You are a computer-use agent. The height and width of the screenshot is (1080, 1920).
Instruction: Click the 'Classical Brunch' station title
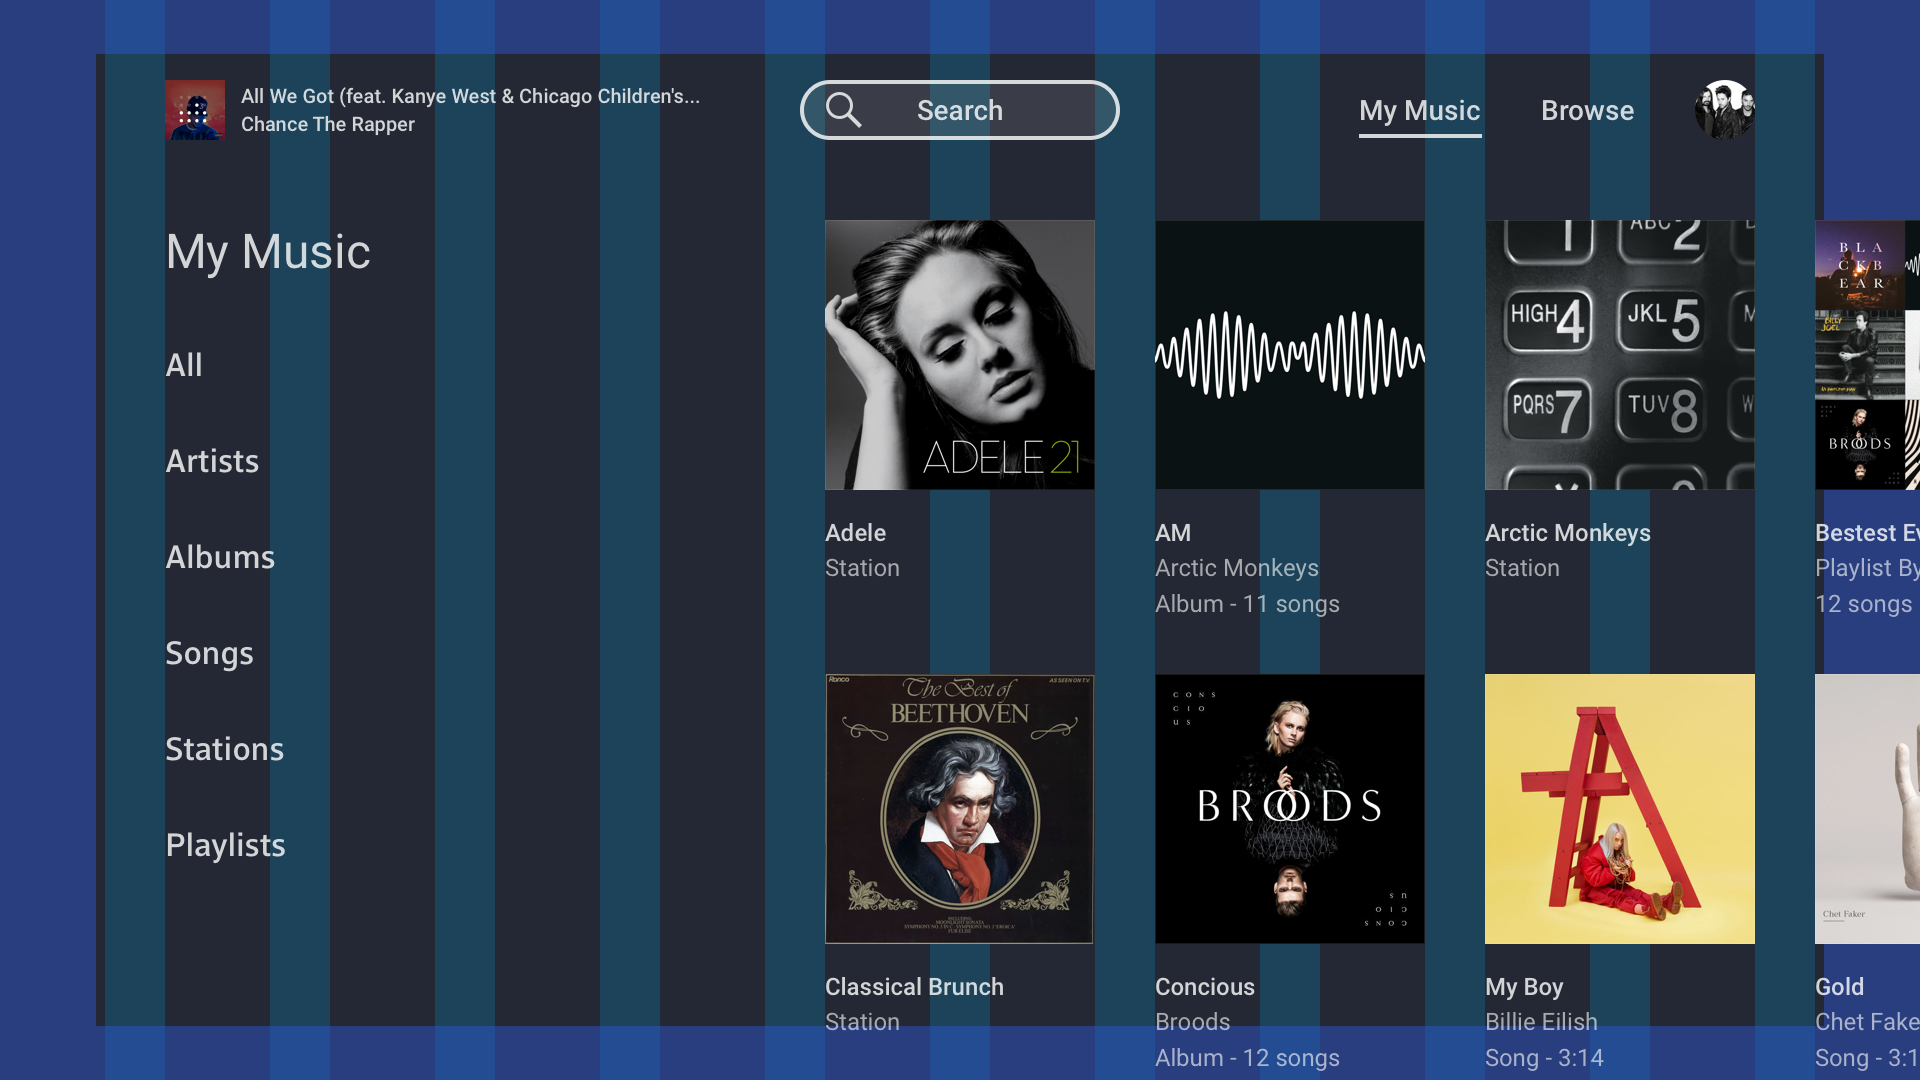pyautogui.click(x=914, y=987)
